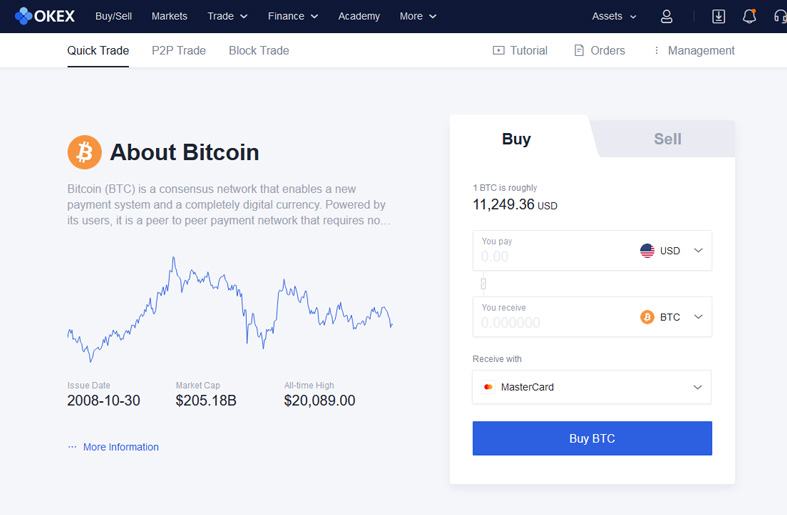Open the Orders document icon
The image size is (787, 515).
(x=579, y=50)
